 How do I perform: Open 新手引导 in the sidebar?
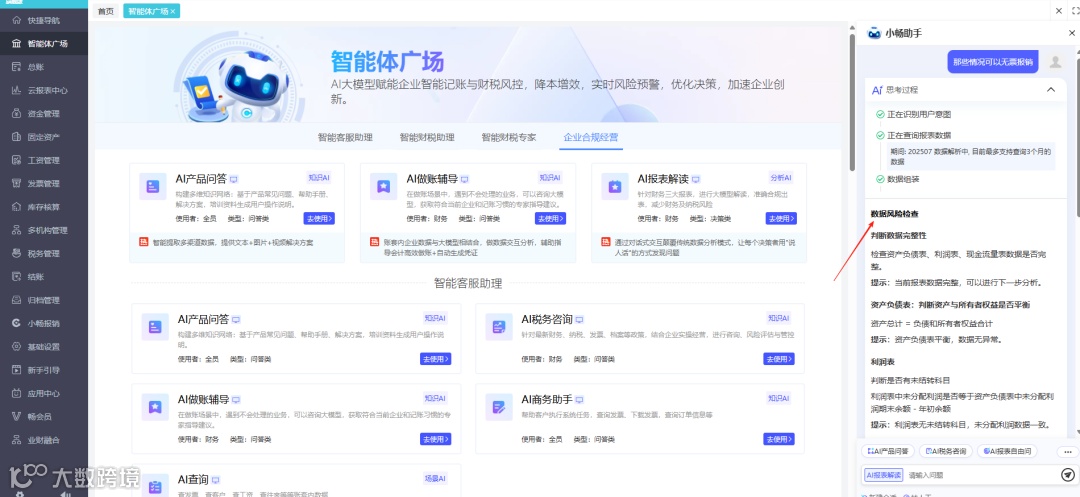[43, 370]
